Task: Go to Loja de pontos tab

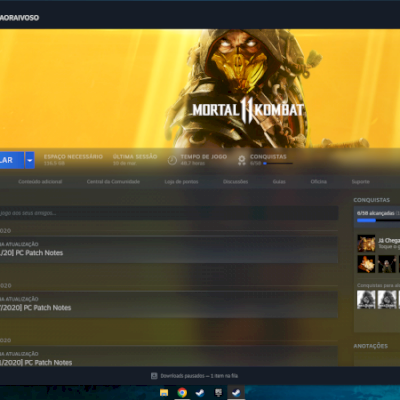Action: pos(181,182)
